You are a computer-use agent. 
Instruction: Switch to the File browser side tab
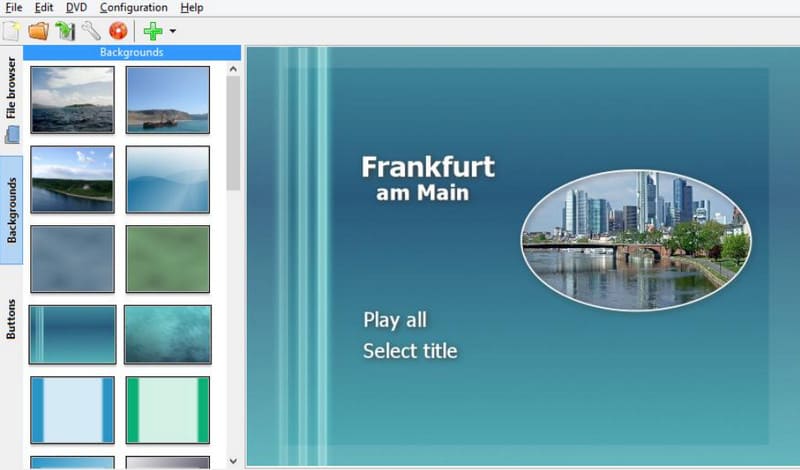[x=12, y=90]
